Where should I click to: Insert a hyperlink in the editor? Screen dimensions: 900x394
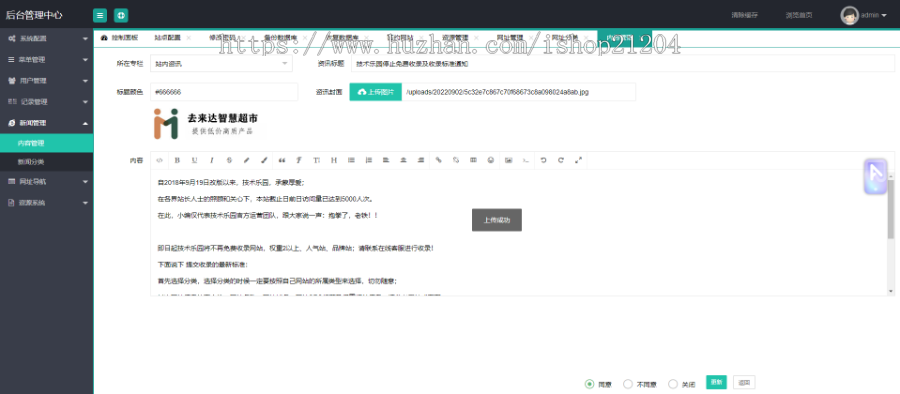[x=439, y=160]
